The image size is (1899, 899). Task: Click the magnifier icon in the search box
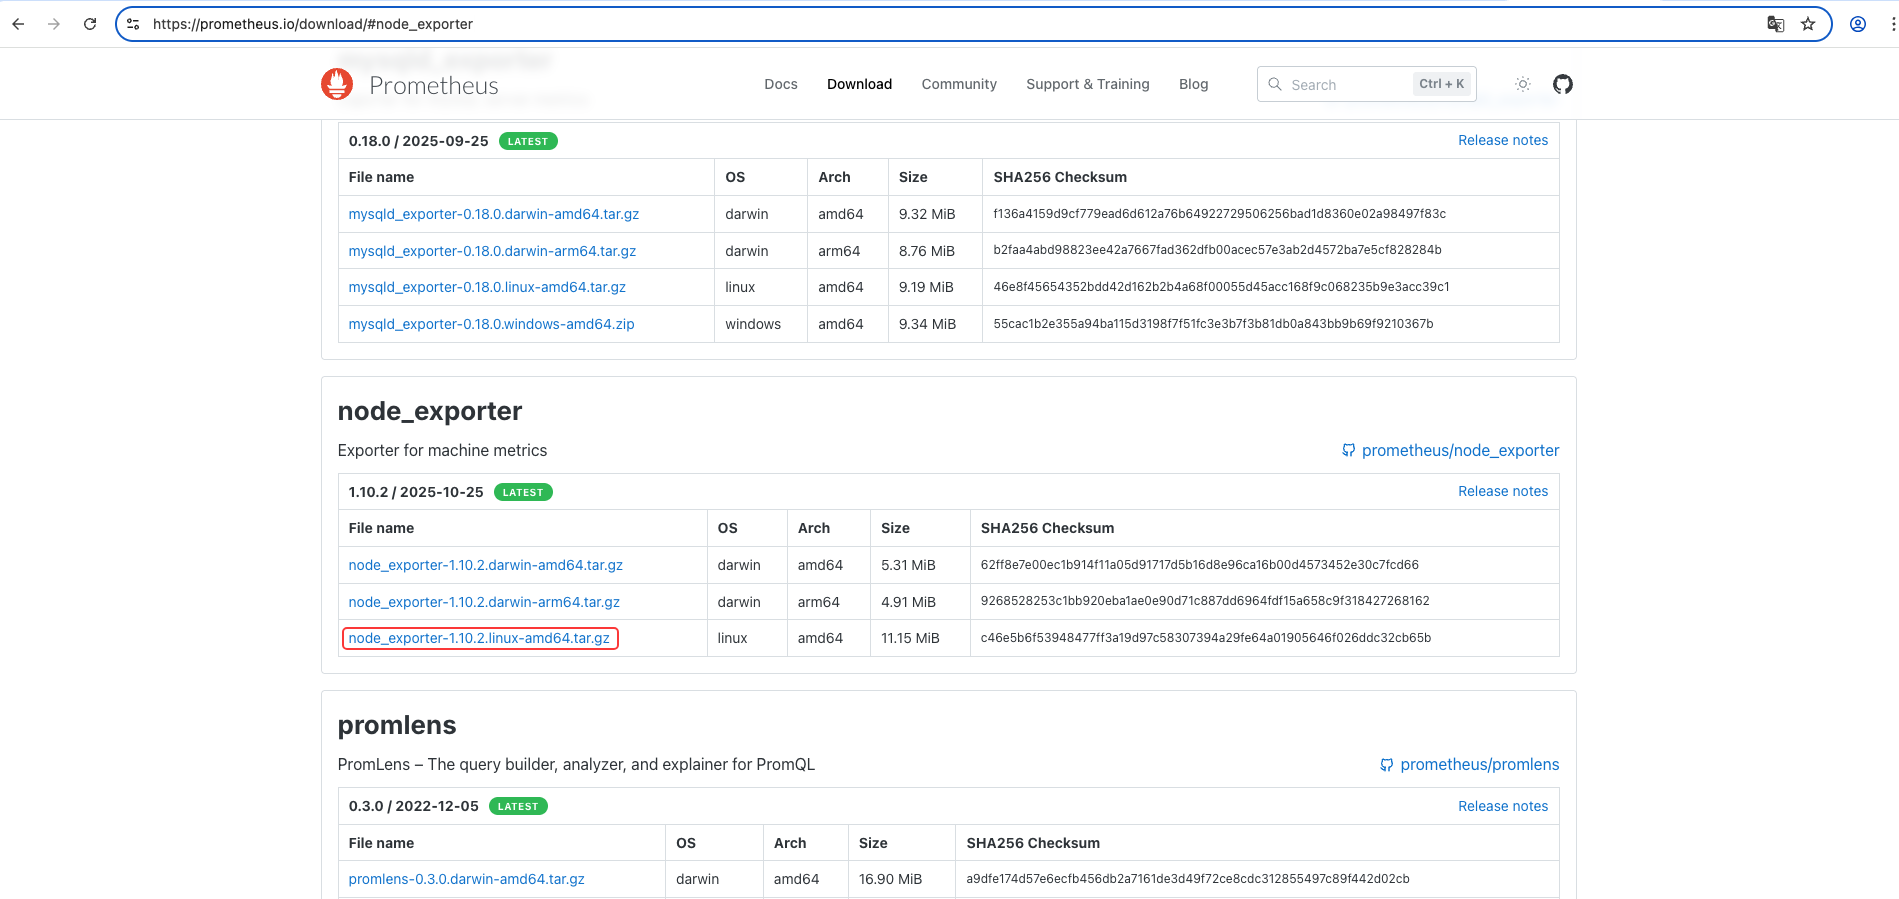point(1275,84)
